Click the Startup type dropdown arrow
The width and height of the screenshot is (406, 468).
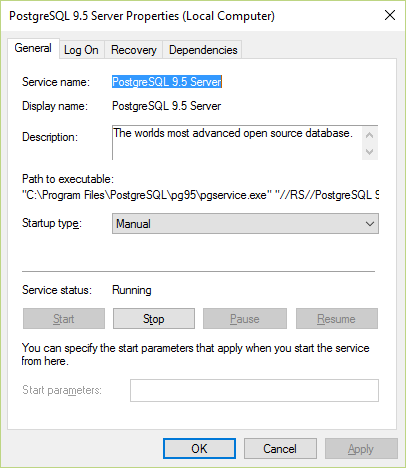coord(370,224)
